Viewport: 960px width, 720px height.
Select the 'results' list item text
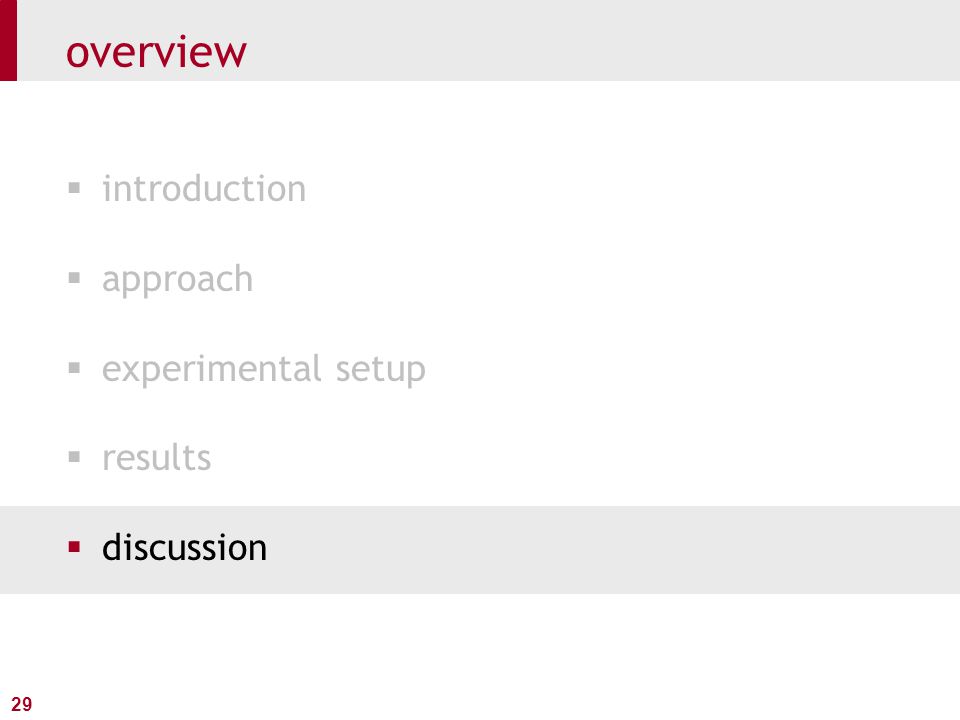157,458
